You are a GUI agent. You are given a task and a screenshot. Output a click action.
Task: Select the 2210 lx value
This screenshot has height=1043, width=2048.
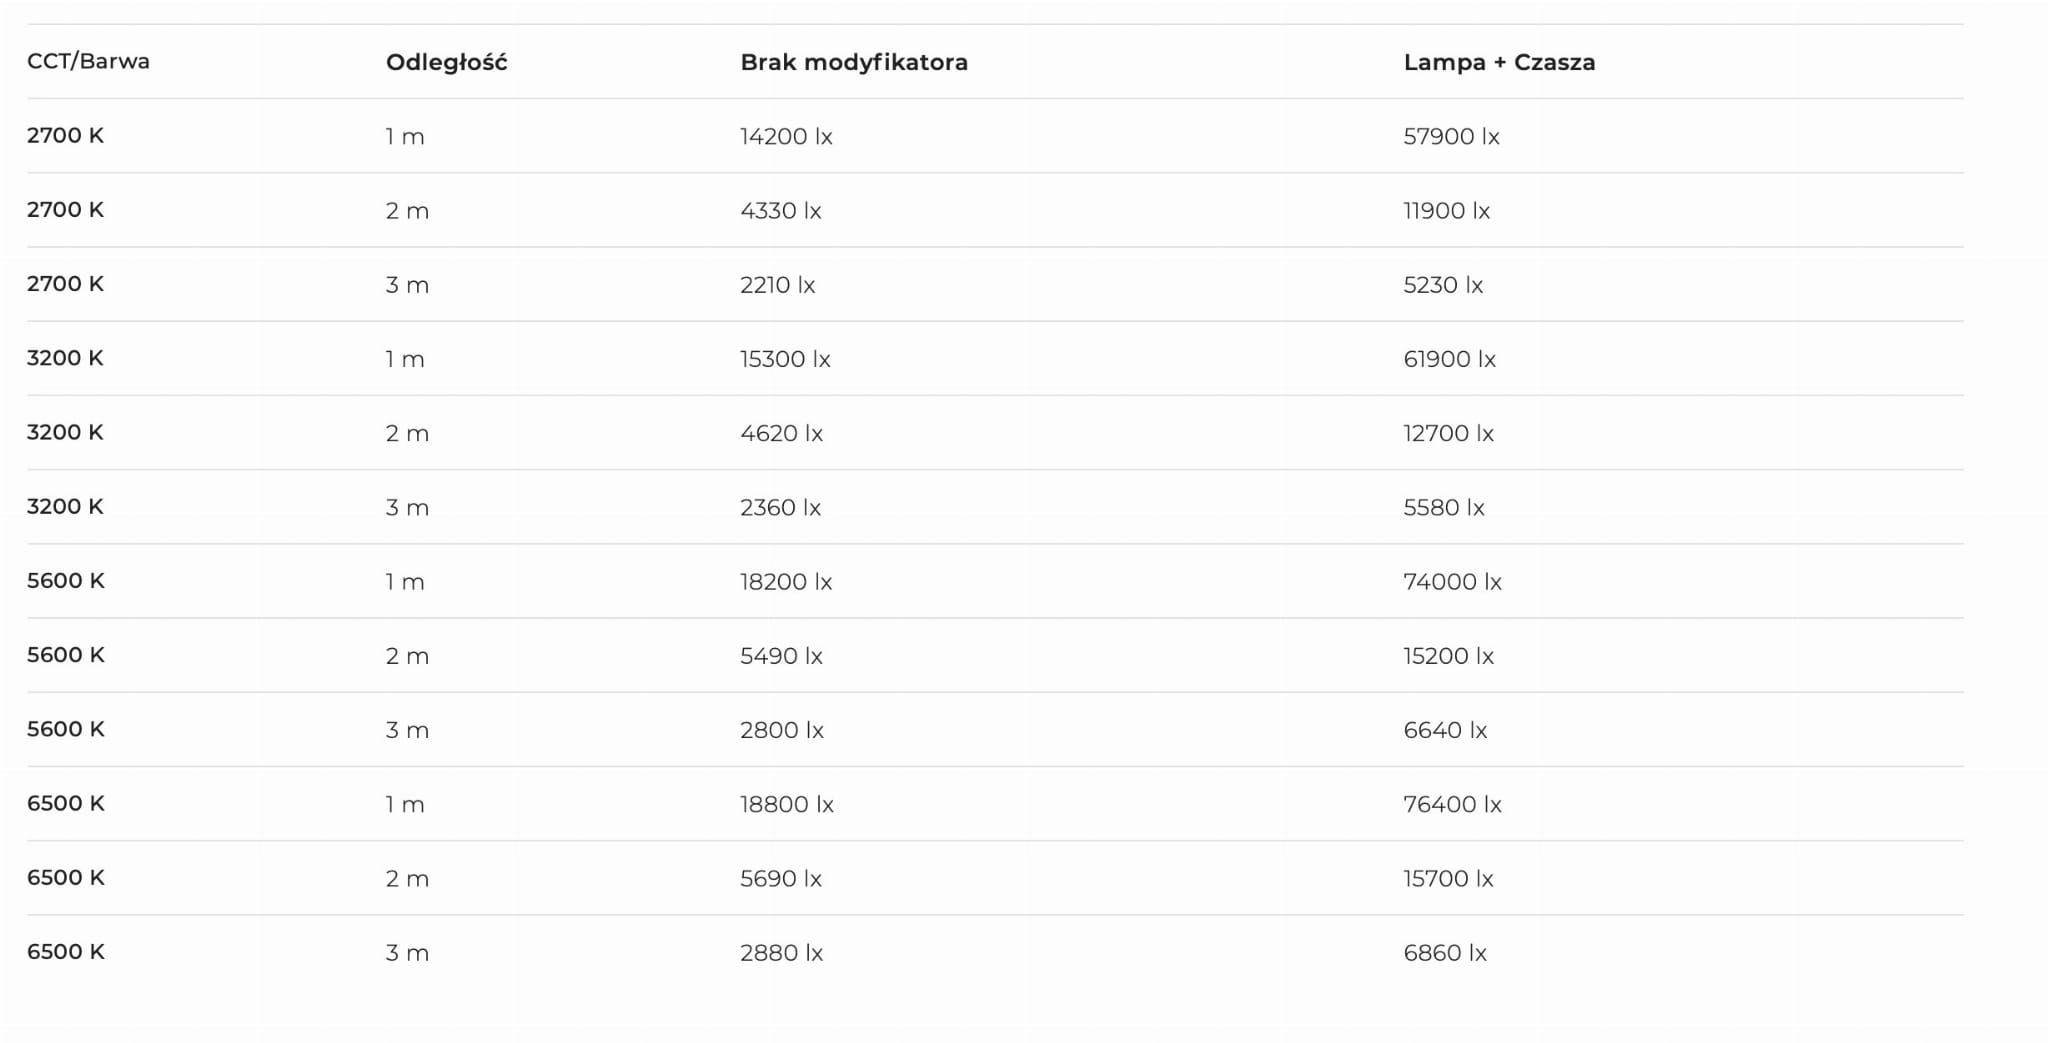coord(778,285)
